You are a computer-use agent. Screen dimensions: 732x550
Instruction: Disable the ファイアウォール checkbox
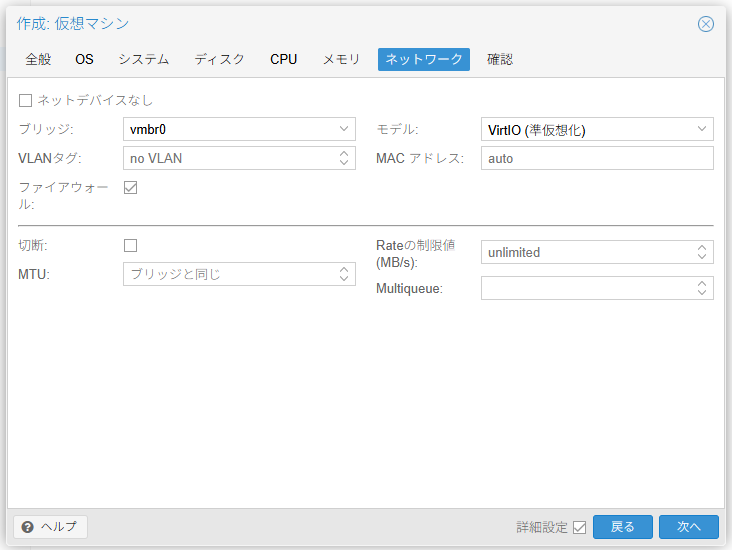(x=130, y=187)
